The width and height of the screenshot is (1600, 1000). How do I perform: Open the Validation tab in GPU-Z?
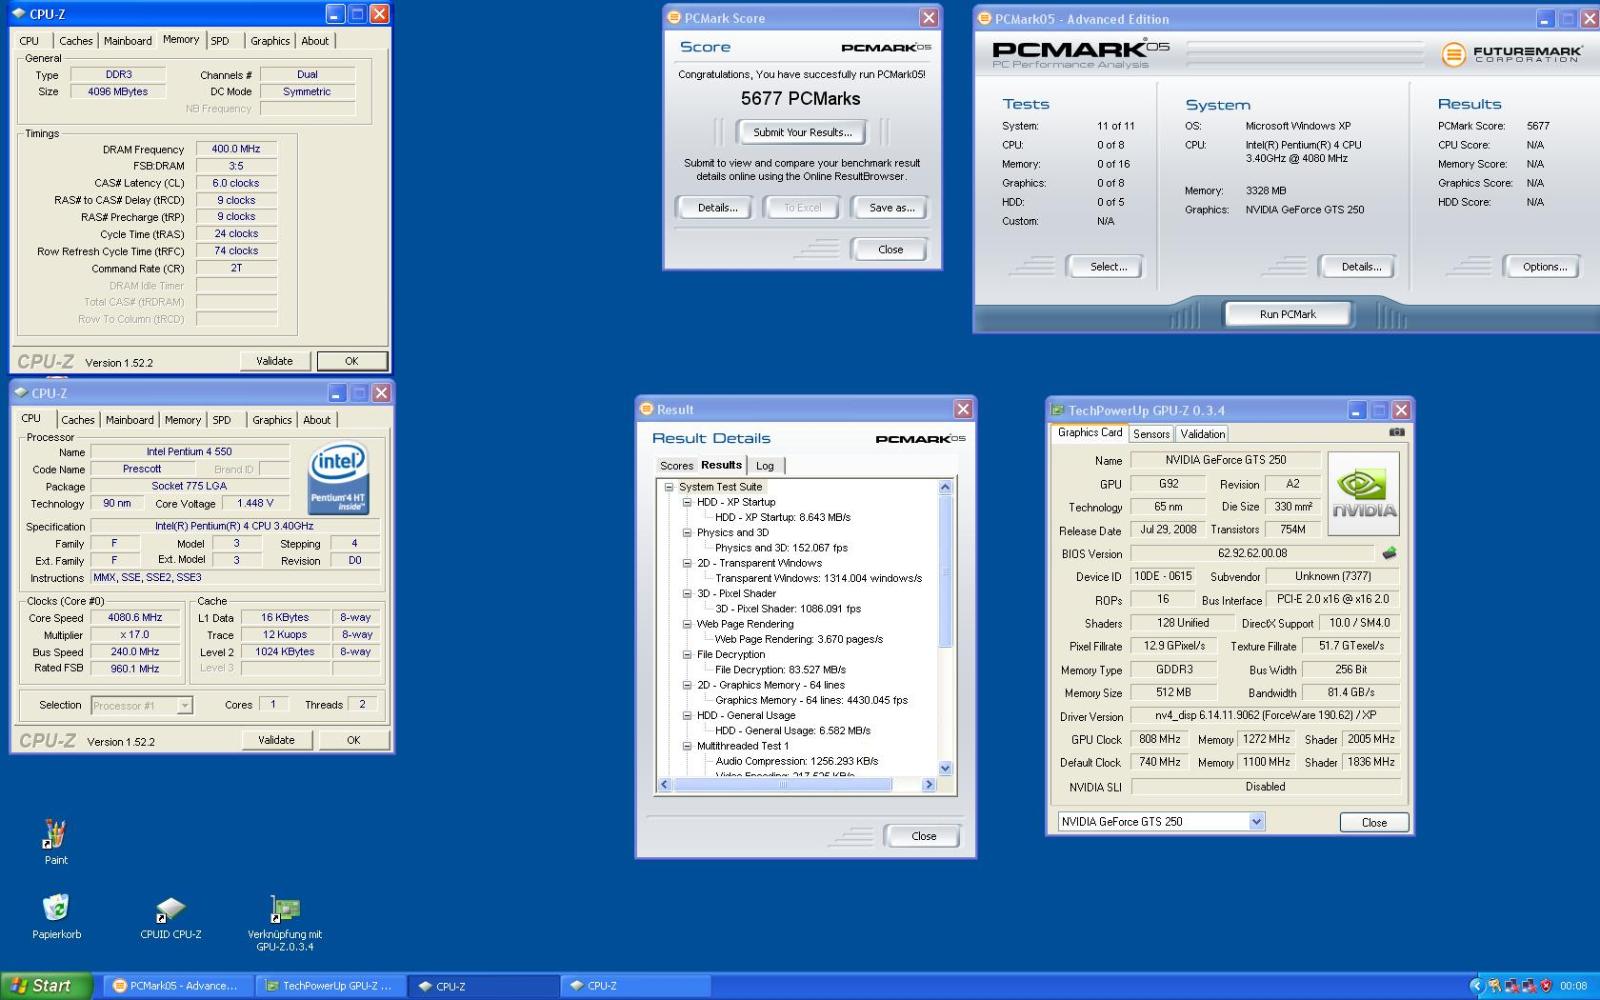1202,434
